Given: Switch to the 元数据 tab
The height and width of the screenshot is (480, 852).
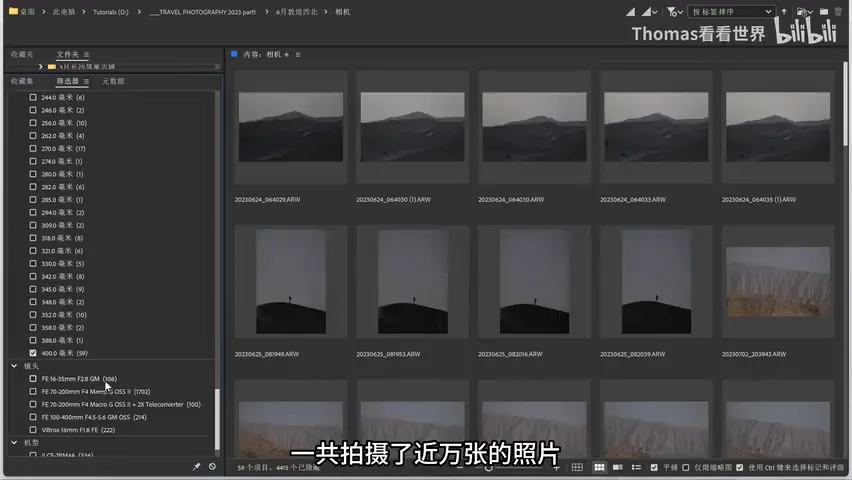Looking at the screenshot, I should [x=113, y=81].
